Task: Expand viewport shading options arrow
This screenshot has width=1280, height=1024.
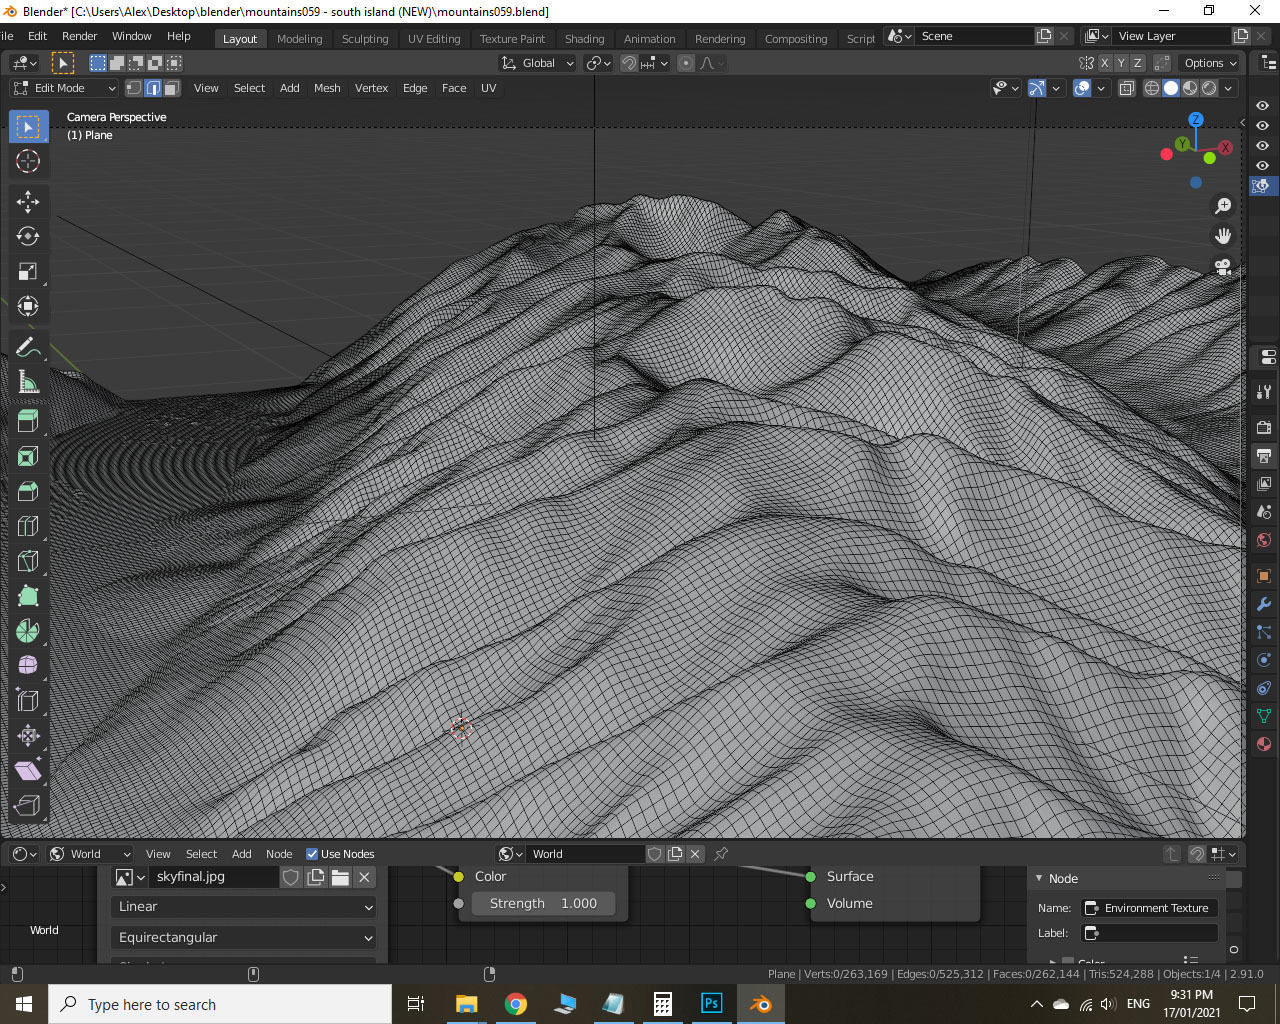Action: point(1228,88)
